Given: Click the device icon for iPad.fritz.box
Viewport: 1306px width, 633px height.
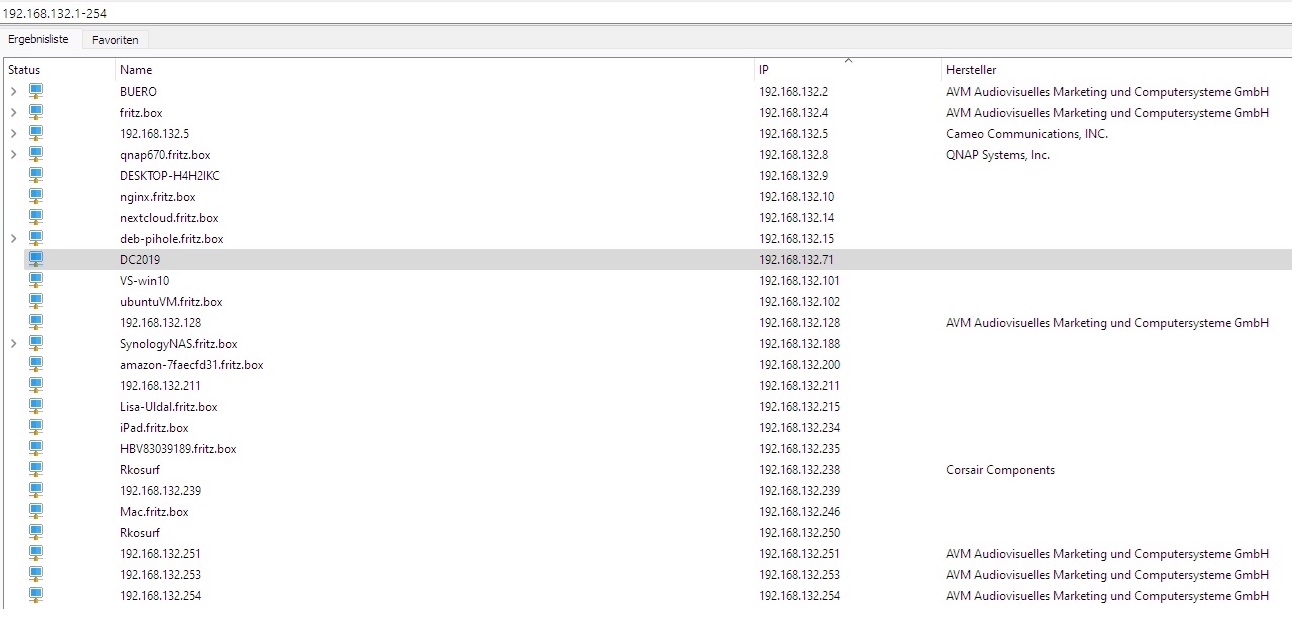Looking at the screenshot, I should click(36, 427).
